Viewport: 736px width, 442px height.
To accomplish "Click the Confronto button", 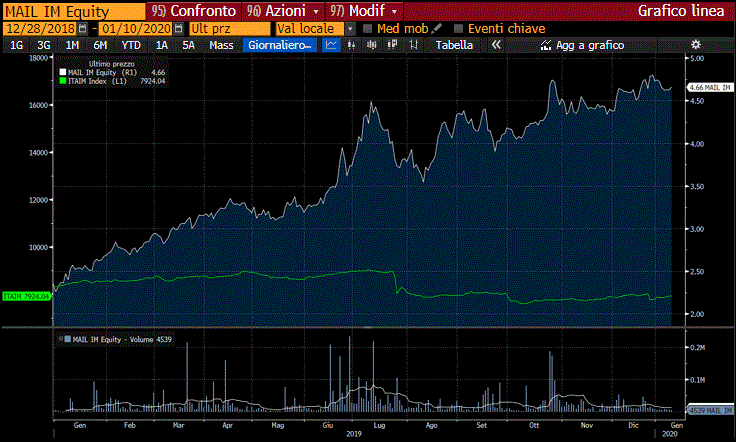I will 187,10.
